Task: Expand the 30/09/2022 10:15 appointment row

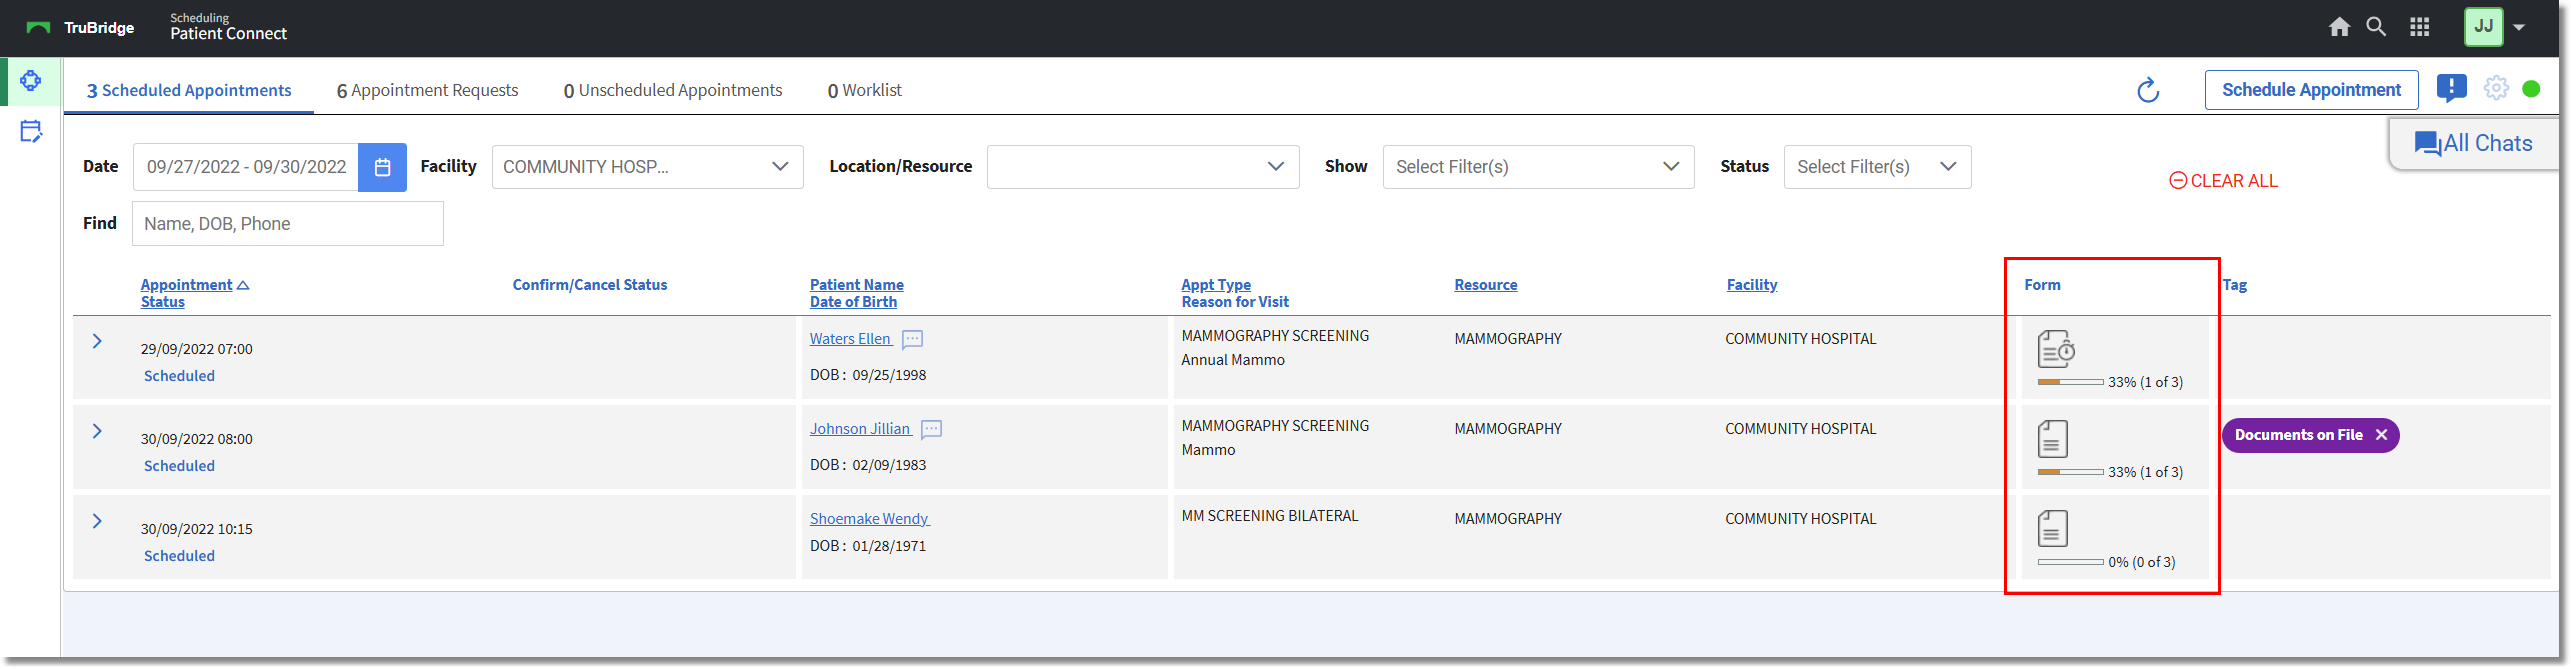Action: pyautogui.click(x=97, y=521)
